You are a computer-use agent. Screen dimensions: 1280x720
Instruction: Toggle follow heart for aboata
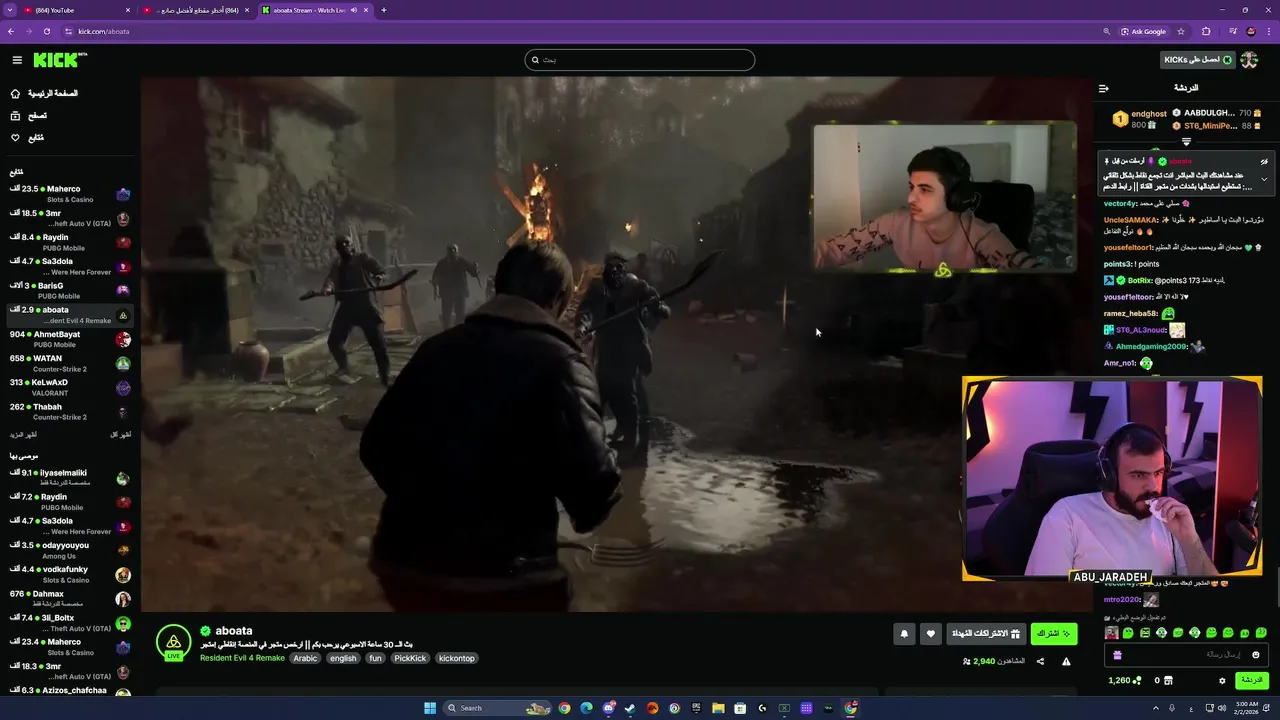[931, 634]
